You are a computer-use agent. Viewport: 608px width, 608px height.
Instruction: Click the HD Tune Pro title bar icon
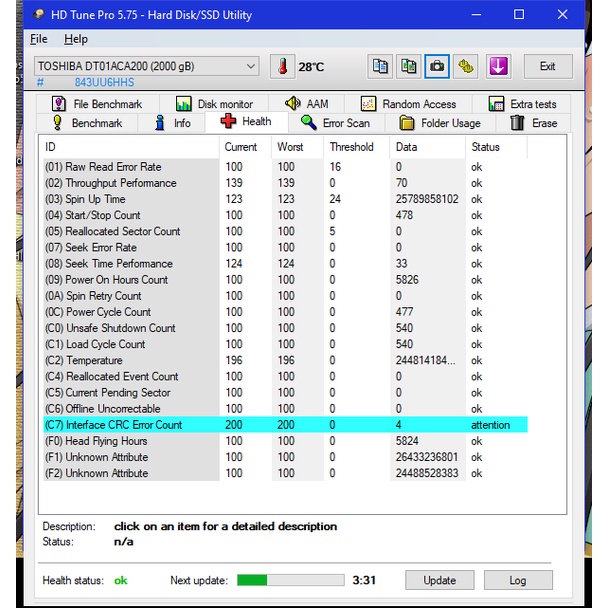pos(38,15)
